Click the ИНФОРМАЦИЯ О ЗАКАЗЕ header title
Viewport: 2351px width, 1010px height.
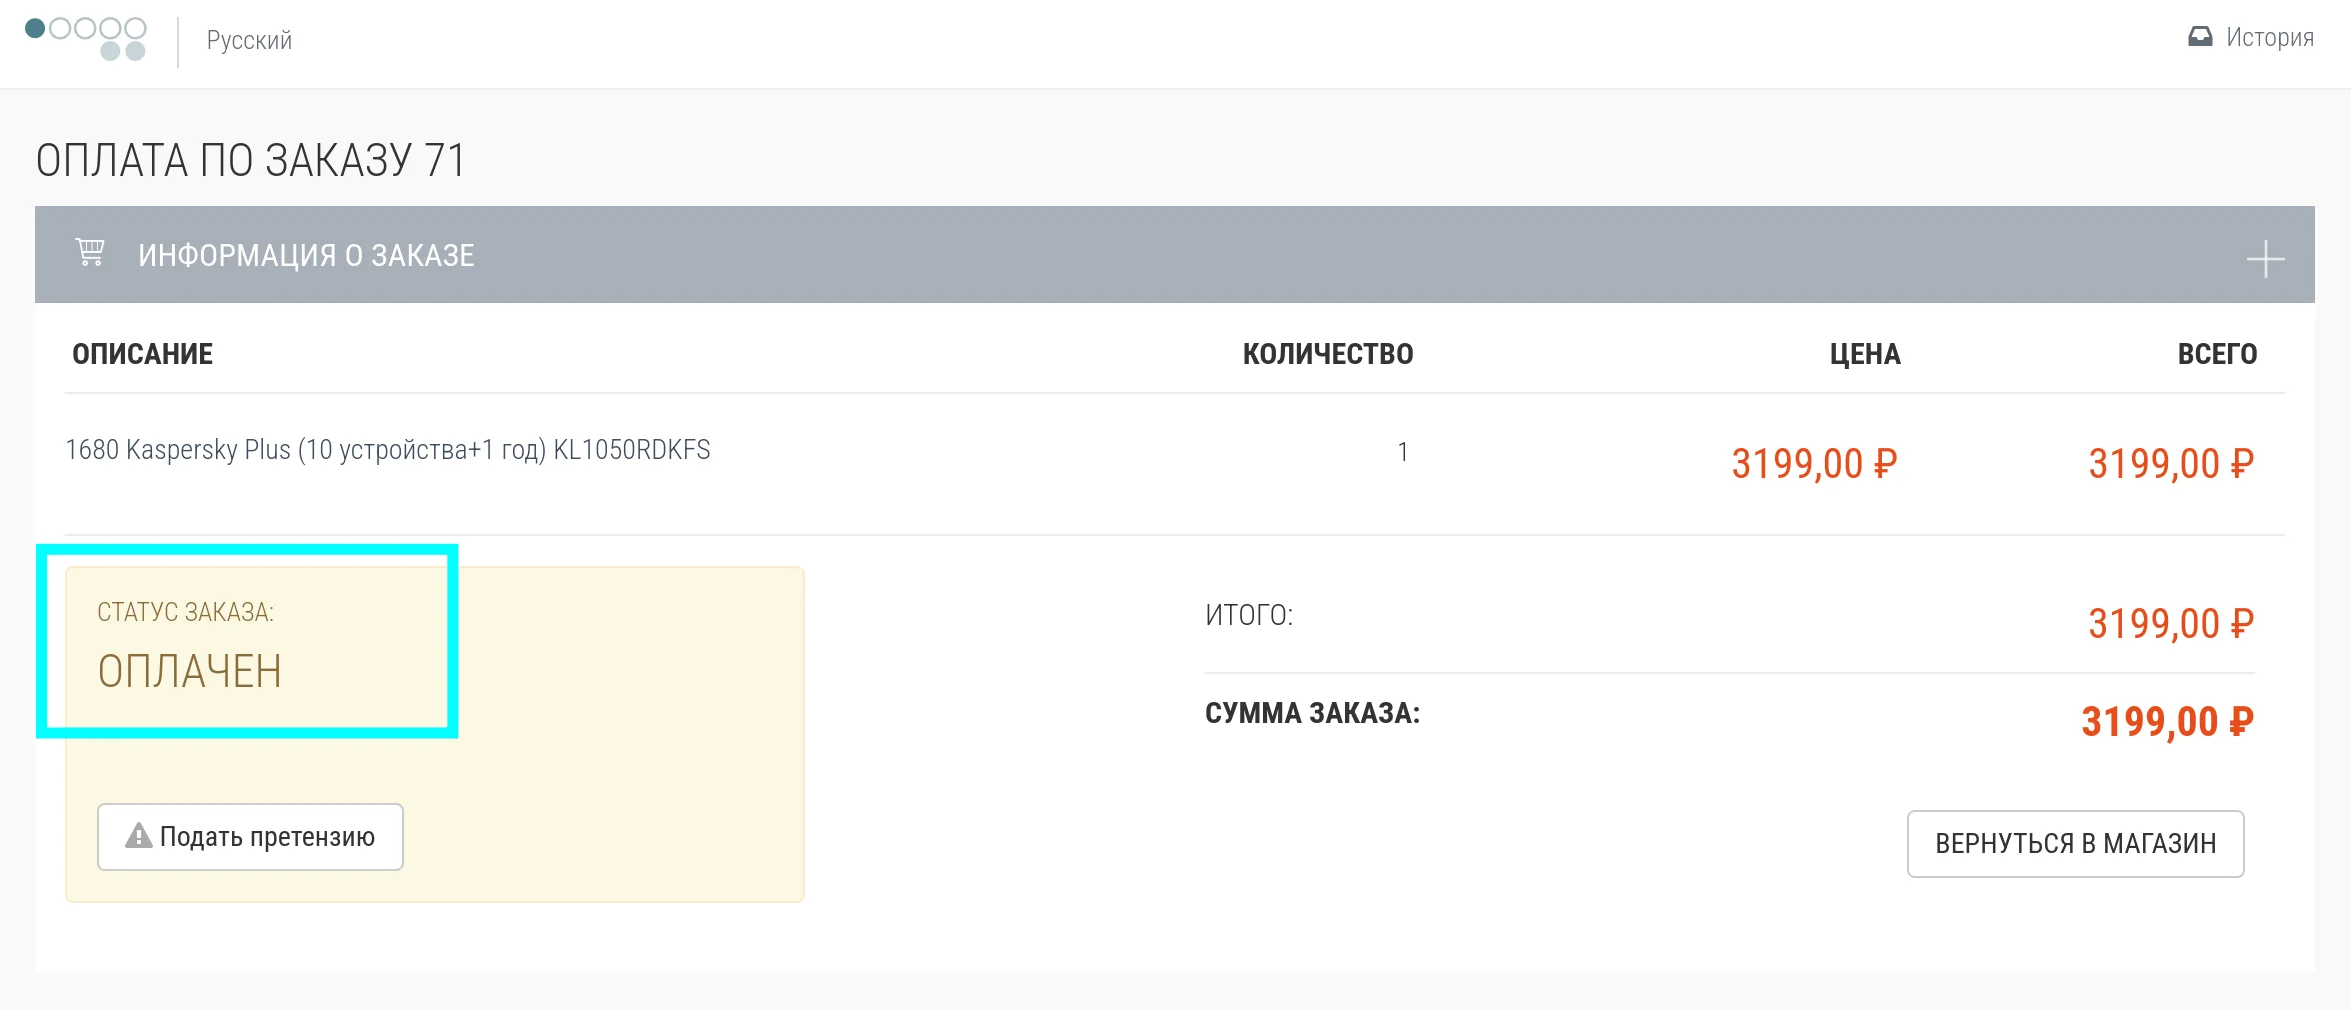[x=306, y=256]
